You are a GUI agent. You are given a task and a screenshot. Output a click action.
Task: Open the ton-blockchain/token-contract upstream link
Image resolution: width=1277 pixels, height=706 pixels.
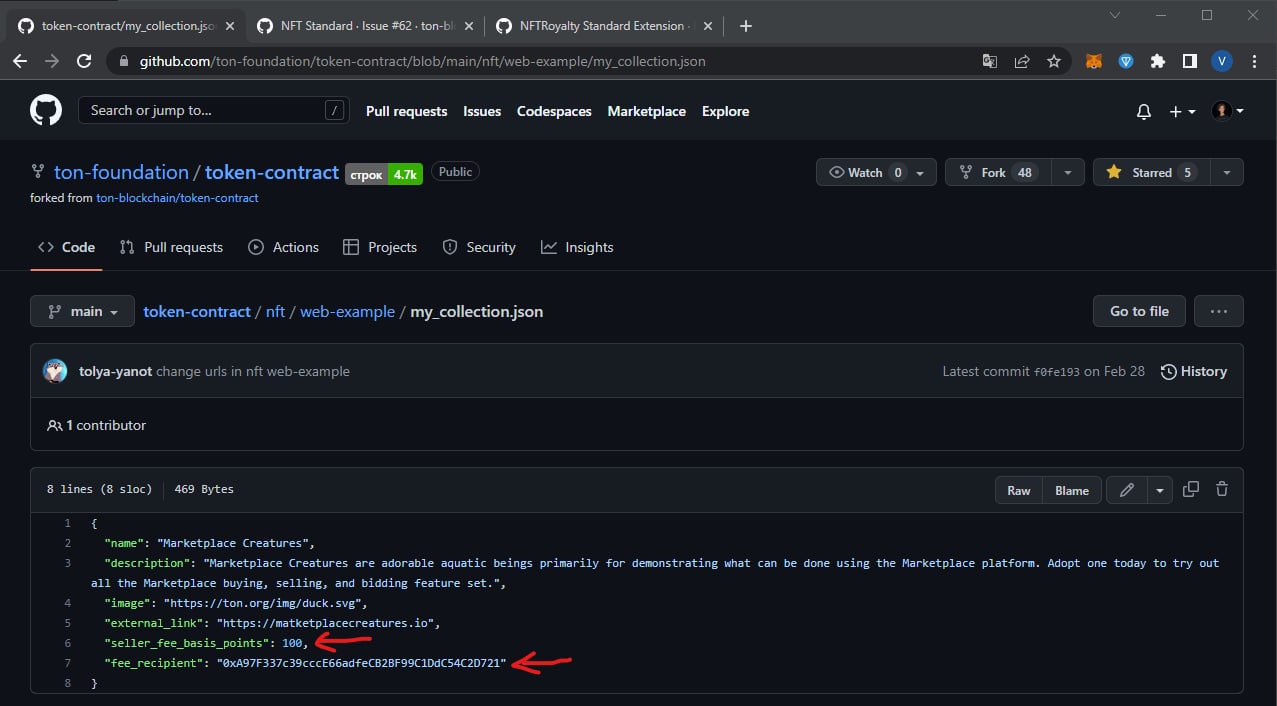pos(177,198)
